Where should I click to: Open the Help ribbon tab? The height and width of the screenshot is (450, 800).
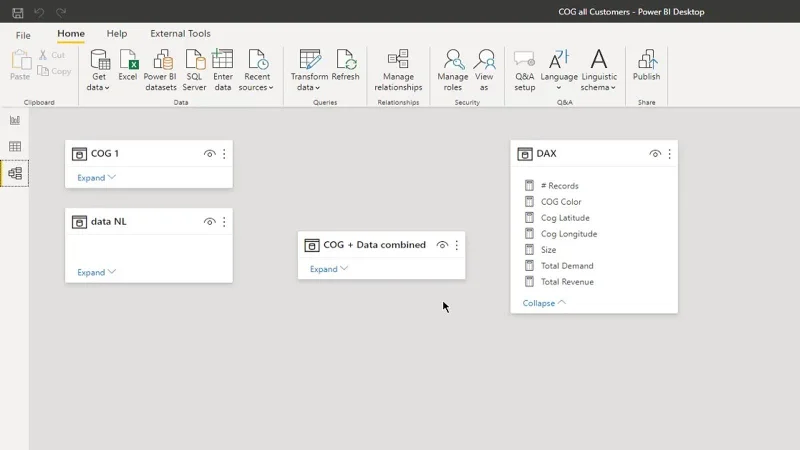coord(117,34)
